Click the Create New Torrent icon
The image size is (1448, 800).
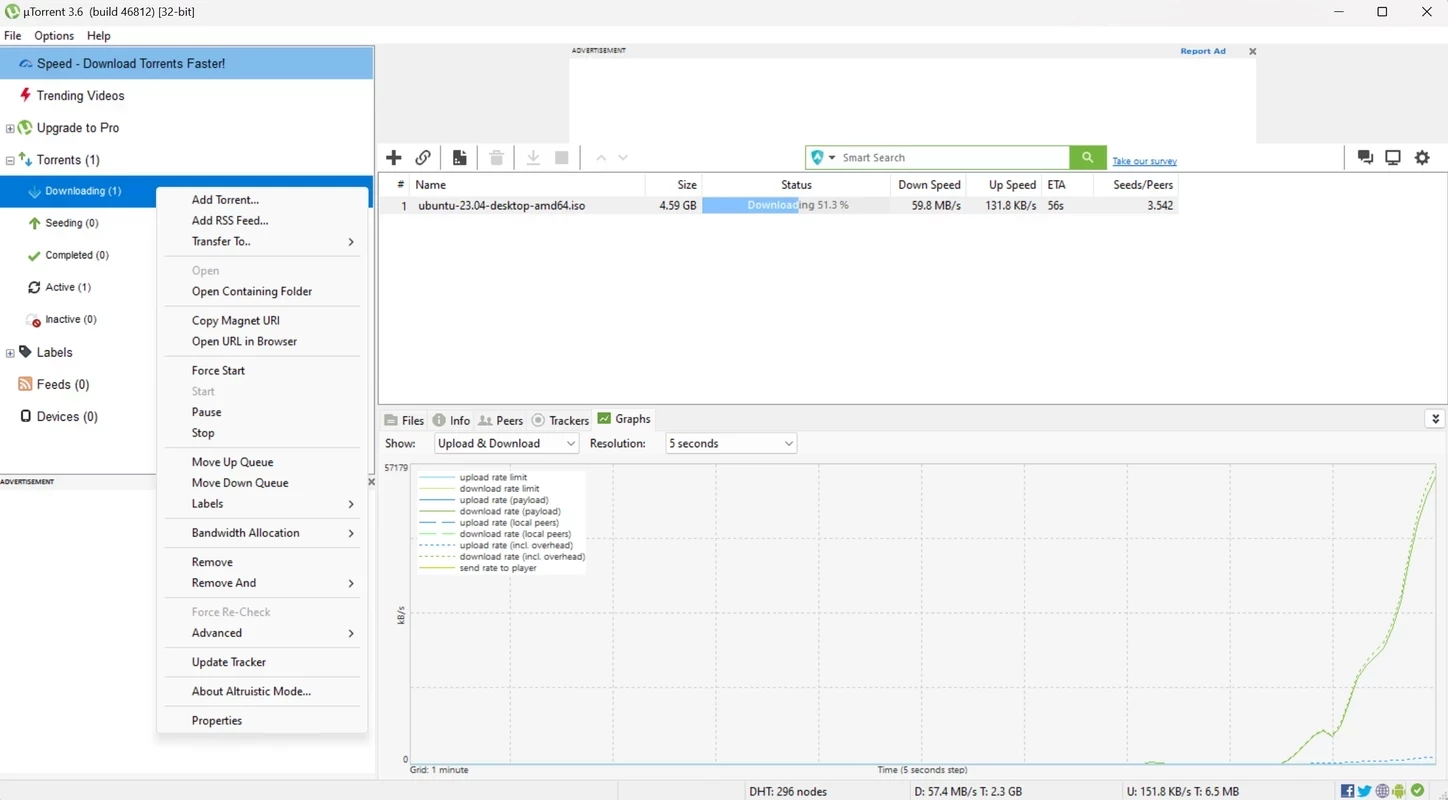pos(459,158)
